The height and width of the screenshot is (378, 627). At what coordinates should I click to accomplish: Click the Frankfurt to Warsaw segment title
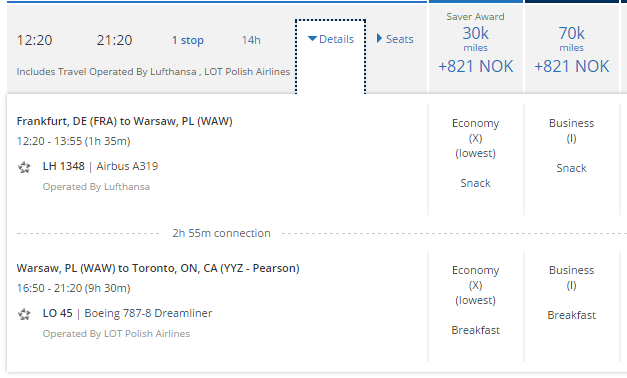[x=124, y=121]
